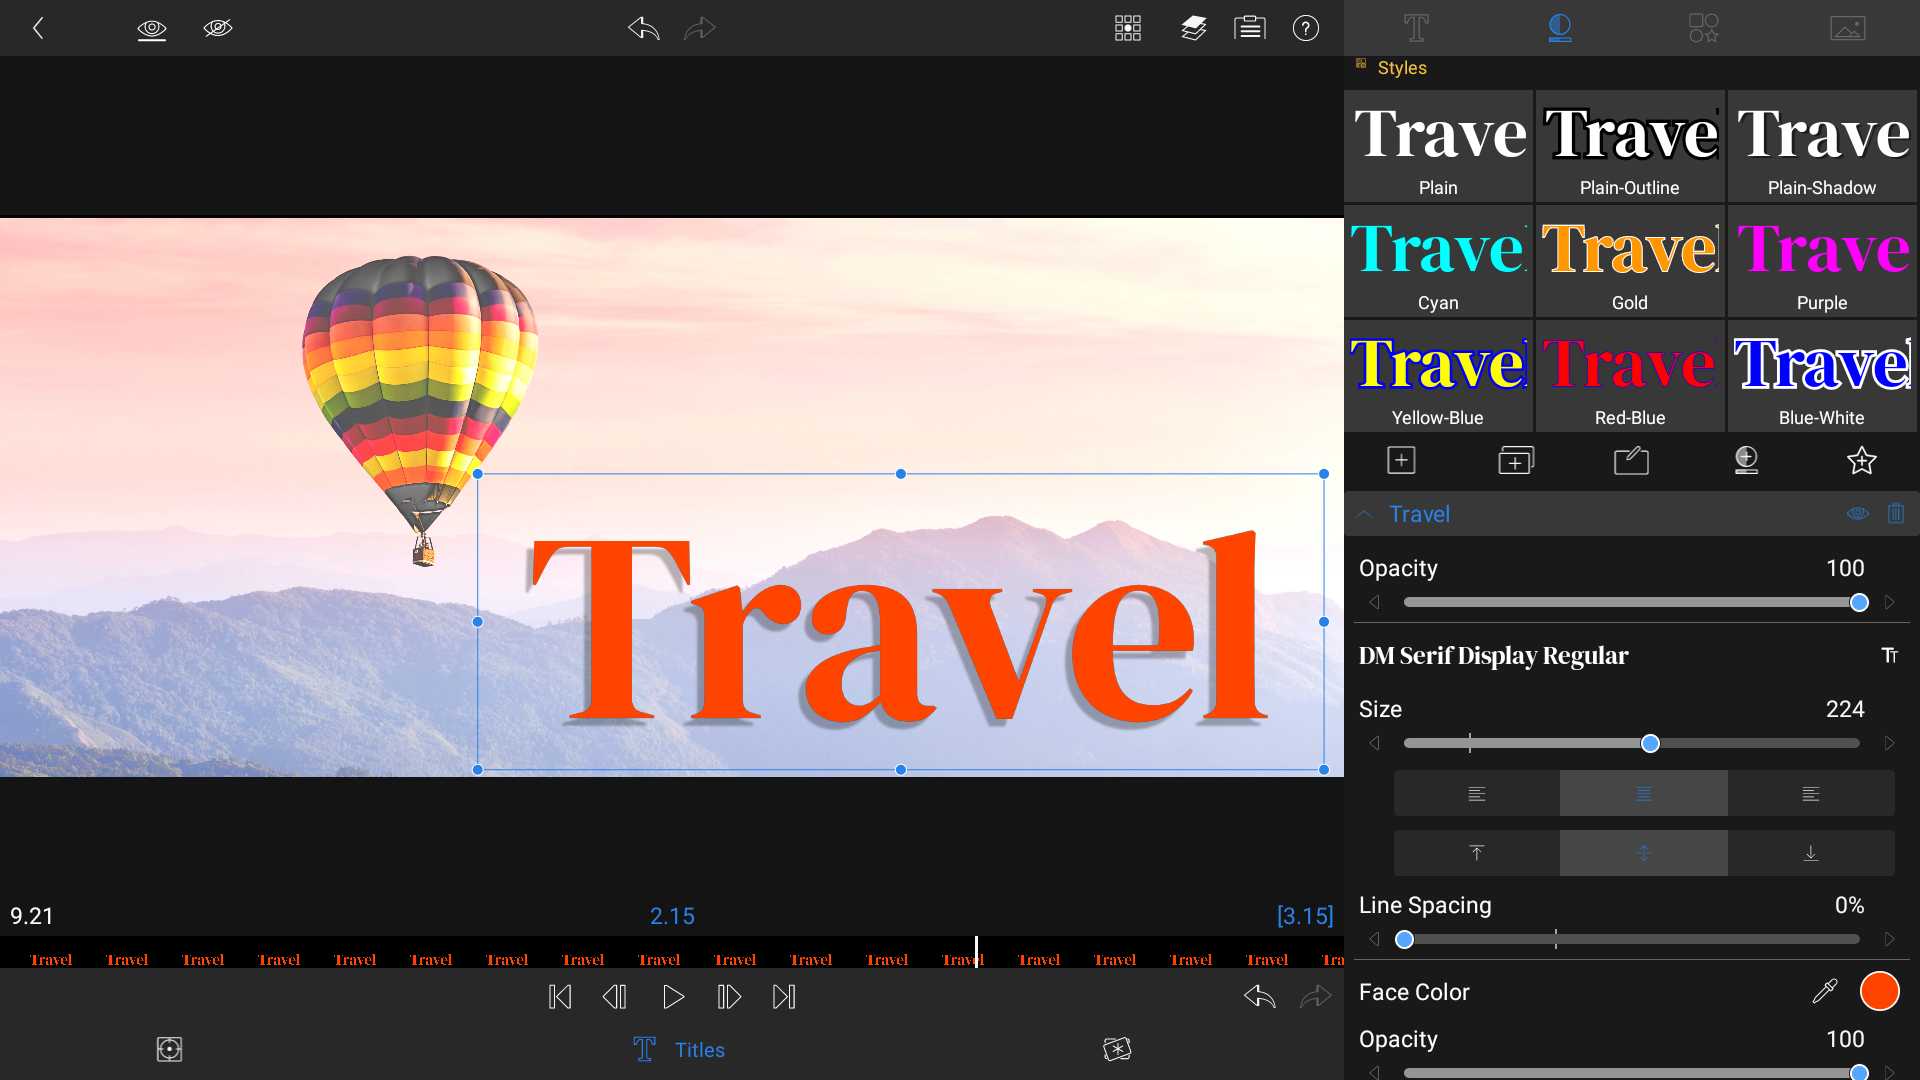Open the Help icon in the toolbar
The image size is (1920, 1080).
click(1306, 28)
